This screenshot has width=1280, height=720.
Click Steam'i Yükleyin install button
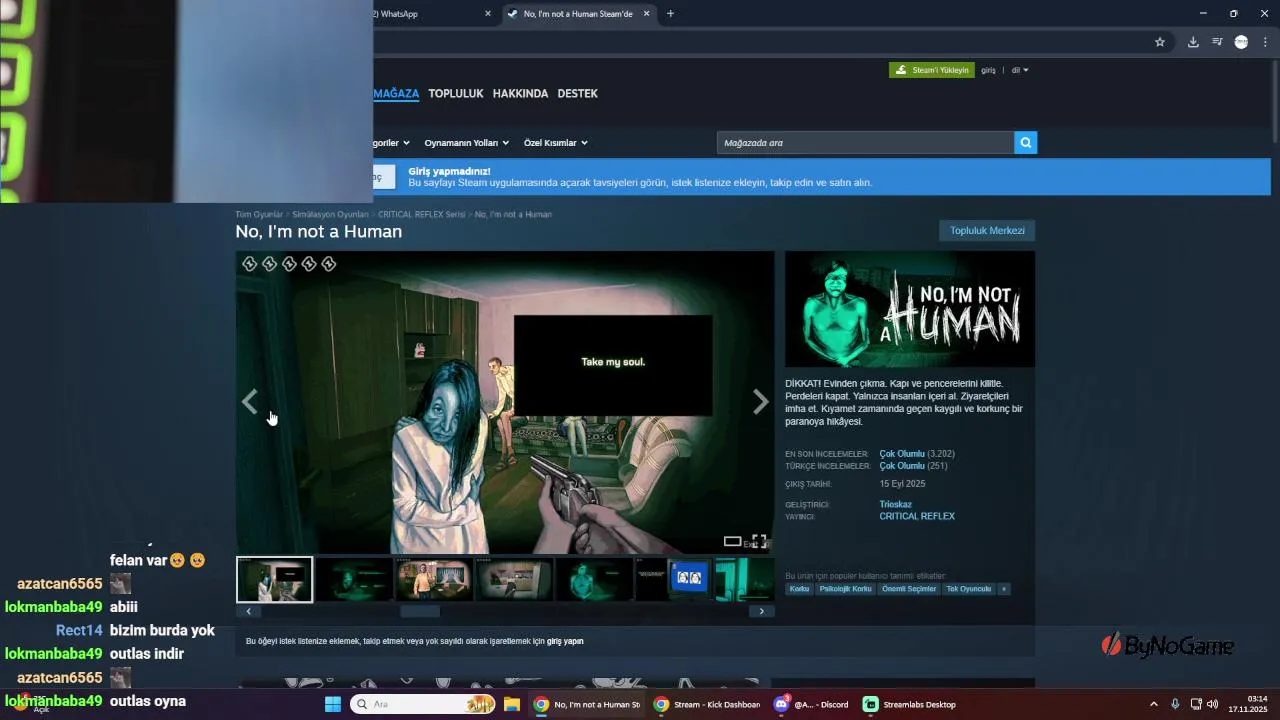pyautogui.click(x=932, y=70)
